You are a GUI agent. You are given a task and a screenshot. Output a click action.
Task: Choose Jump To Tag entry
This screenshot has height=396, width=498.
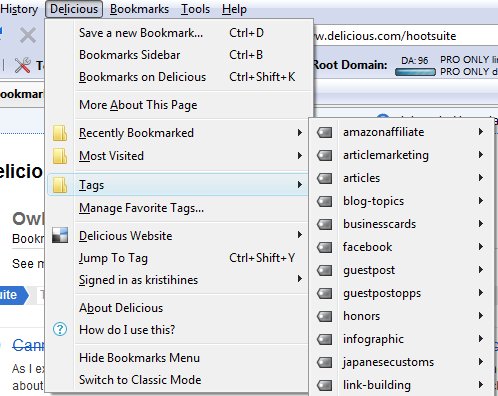(x=177, y=258)
